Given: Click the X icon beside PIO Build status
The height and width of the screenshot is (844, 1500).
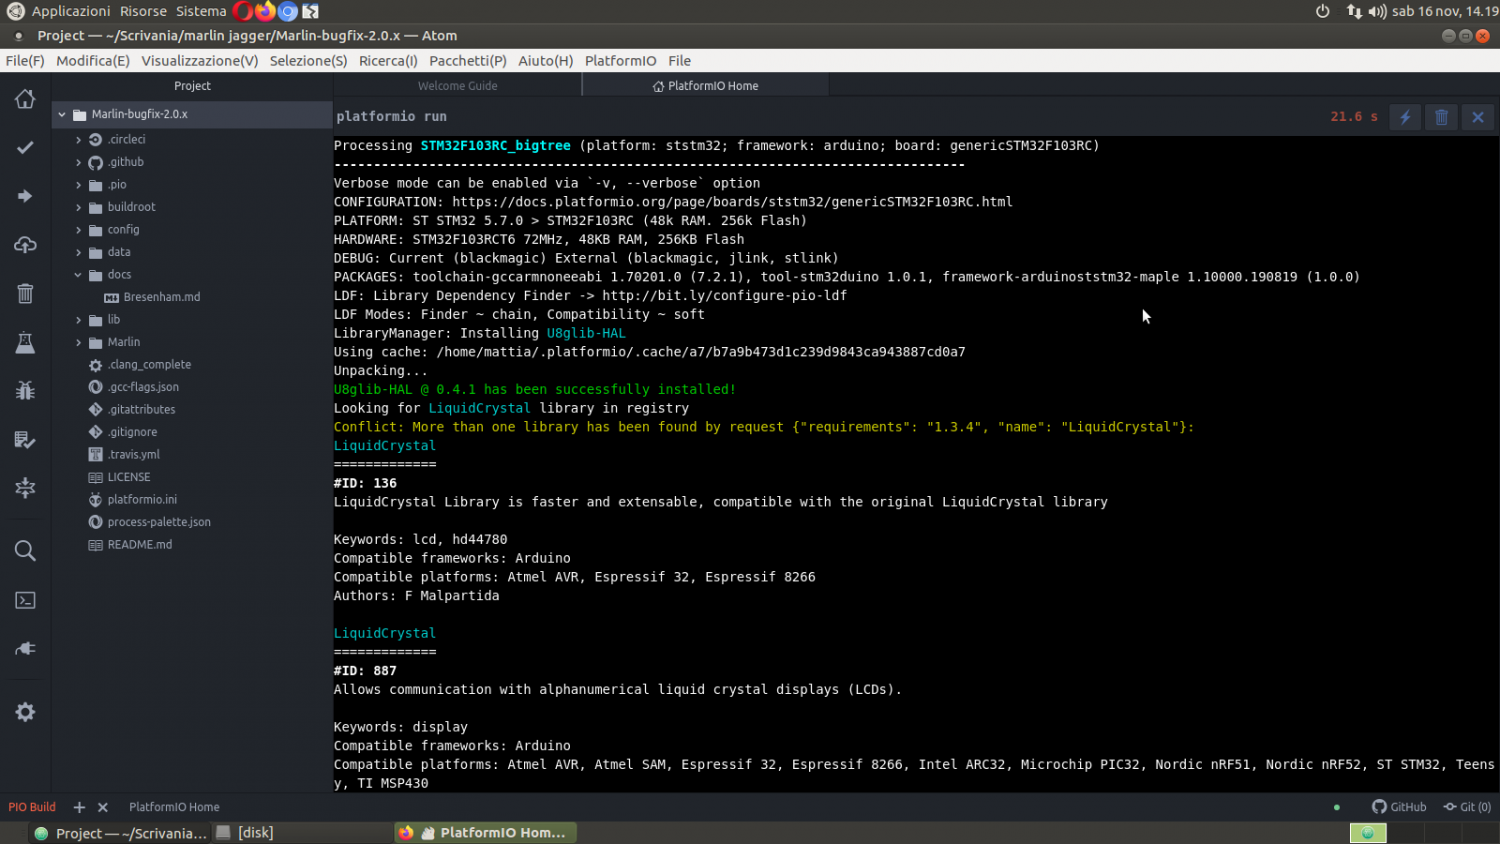Looking at the screenshot, I should point(102,807).
